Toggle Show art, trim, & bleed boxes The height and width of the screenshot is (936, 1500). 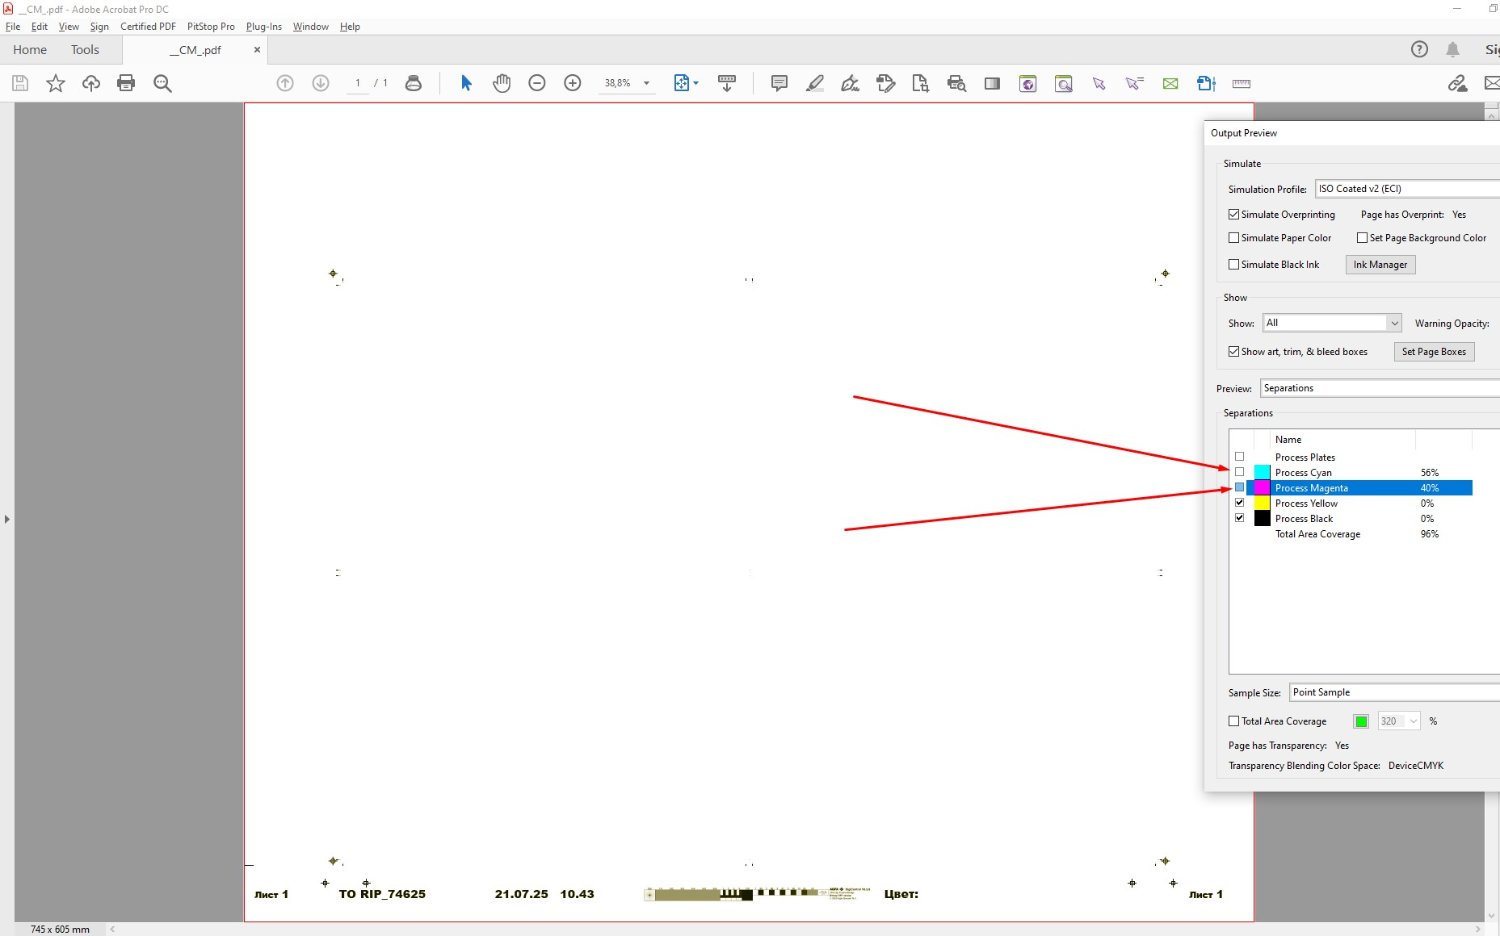(x=1234, y=351)
